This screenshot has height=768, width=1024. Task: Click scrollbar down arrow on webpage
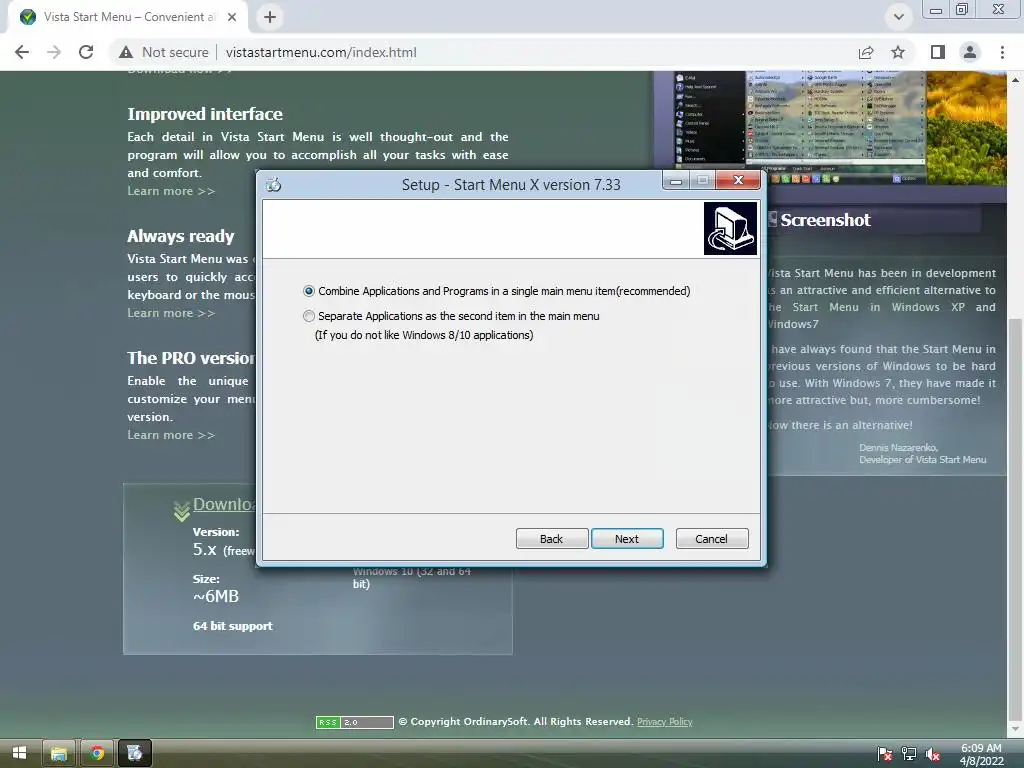tap(1015, 728)
